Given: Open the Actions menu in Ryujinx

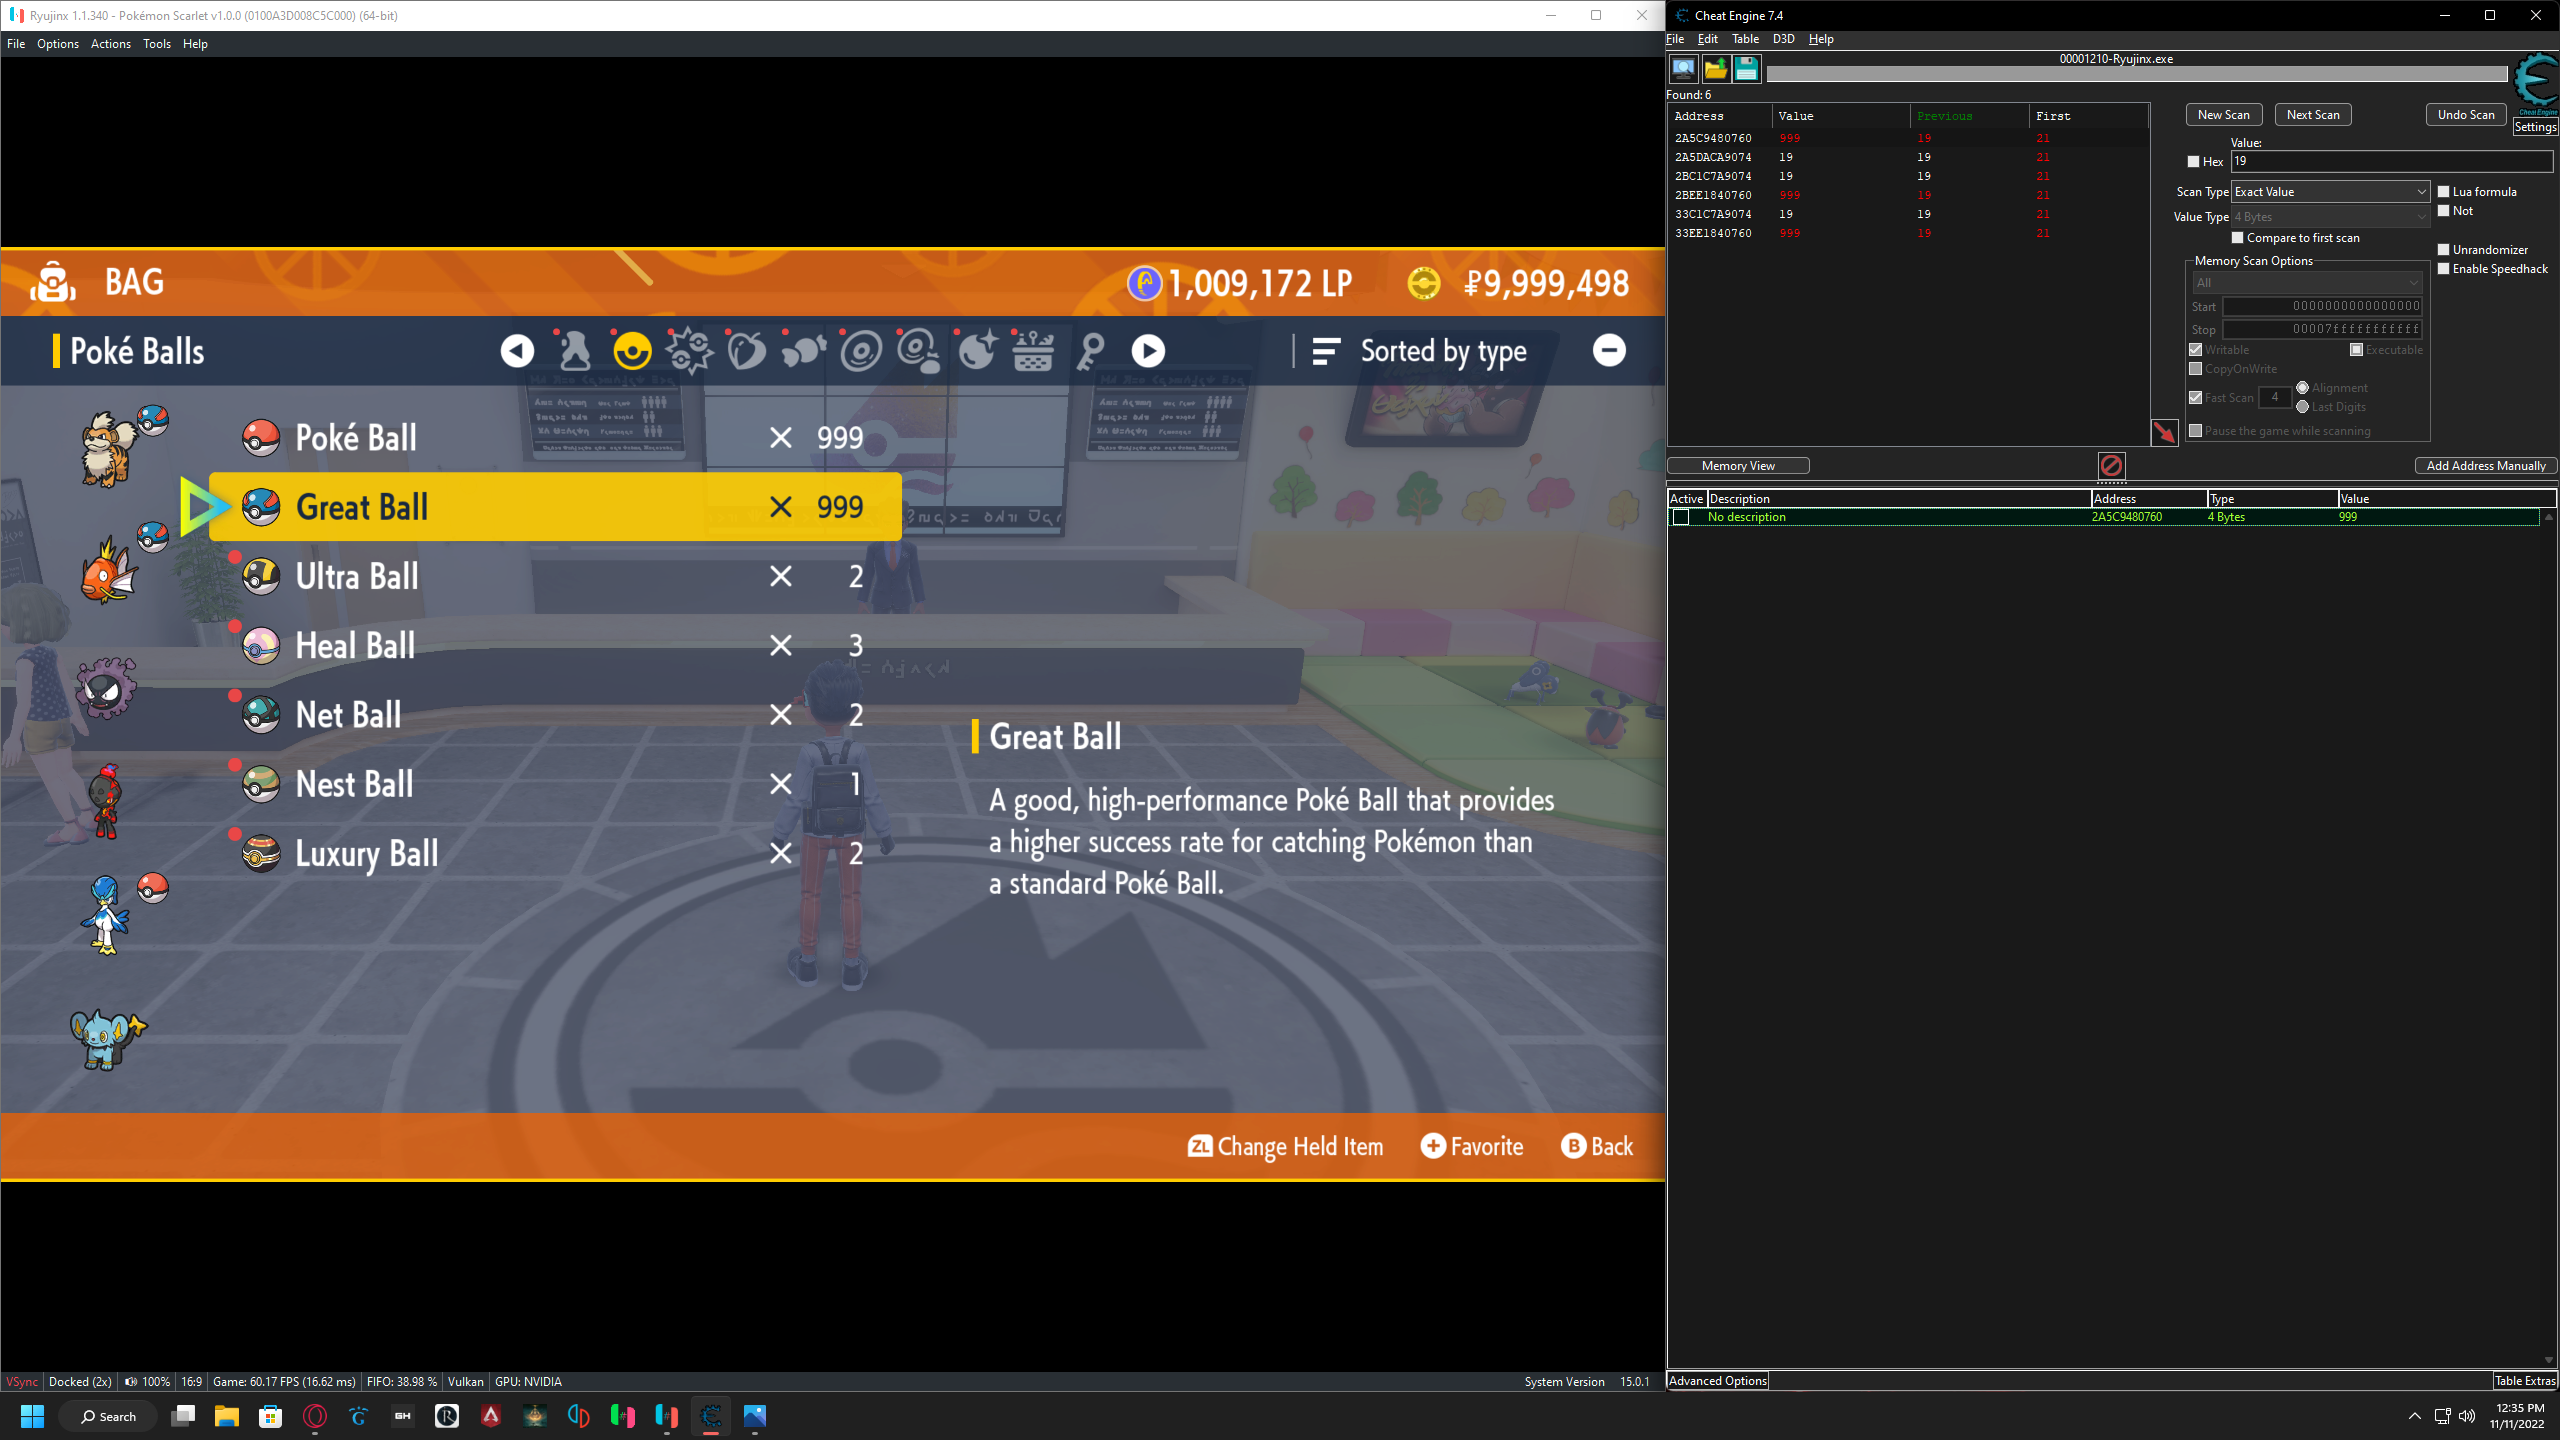Looking at the screenshot, I should (111, 44).
